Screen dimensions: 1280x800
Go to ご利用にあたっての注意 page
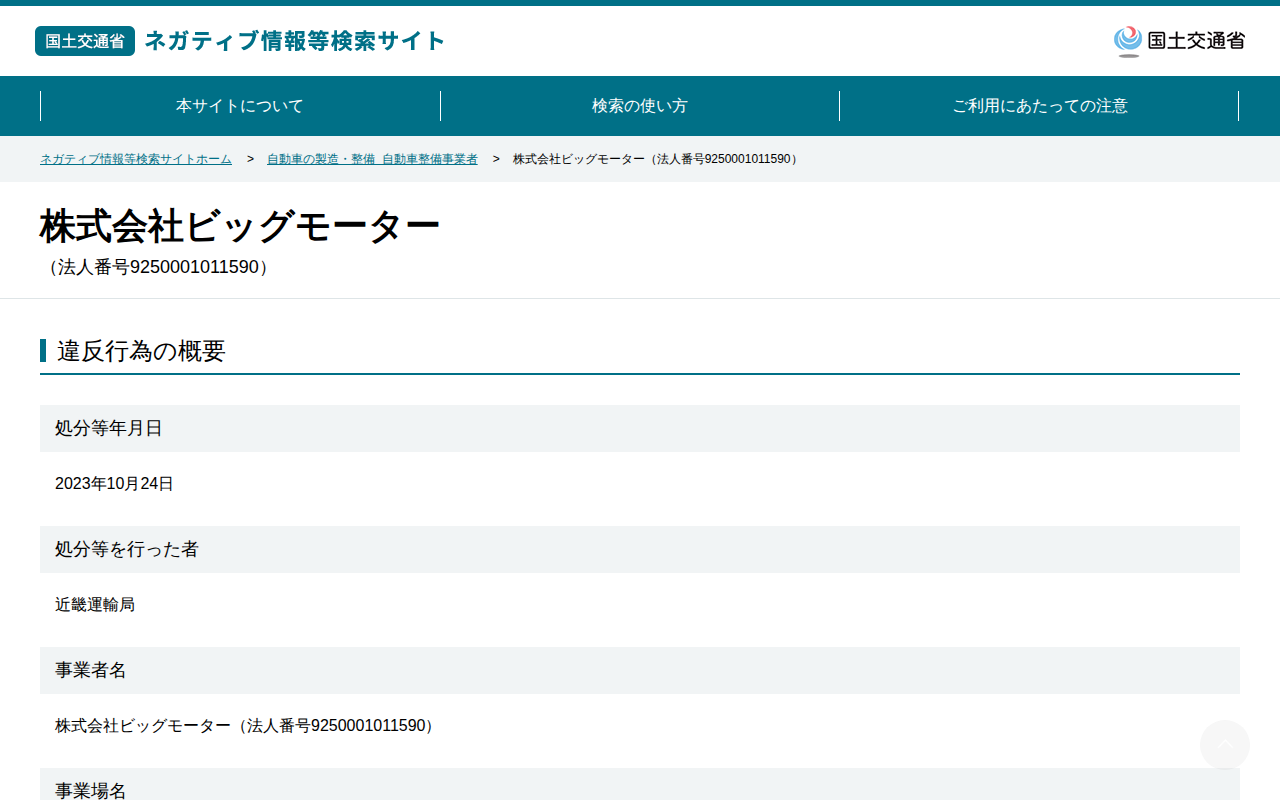pos(1039,106)
